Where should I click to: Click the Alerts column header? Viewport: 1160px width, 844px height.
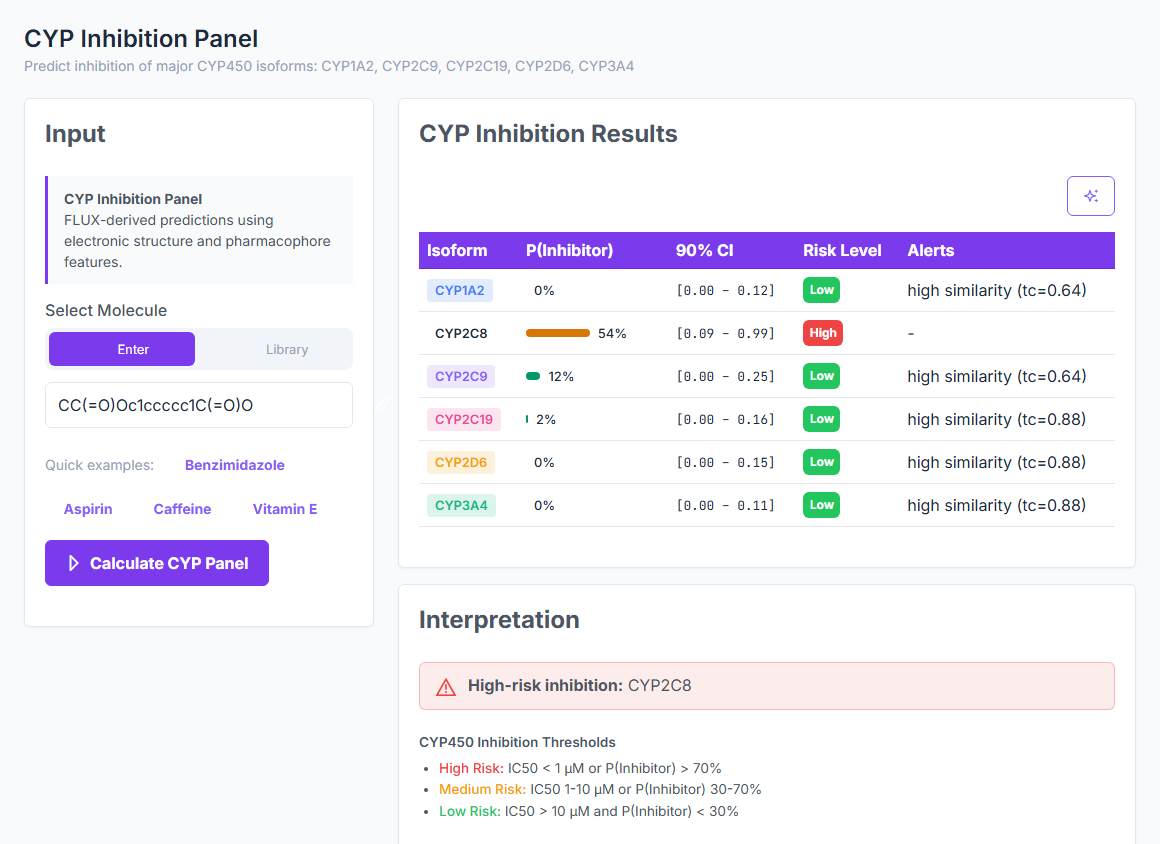coord(931,250)
